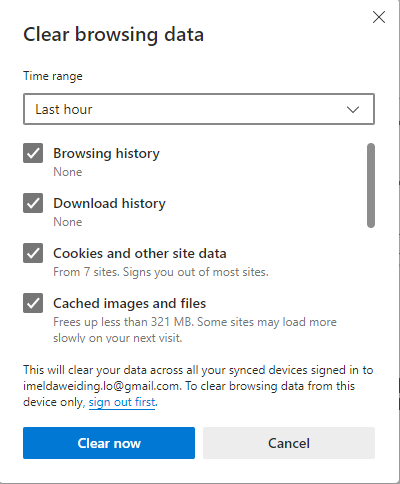
Task: Uncheck the Browsing history checkbox
Action: (x=33, y=153)
